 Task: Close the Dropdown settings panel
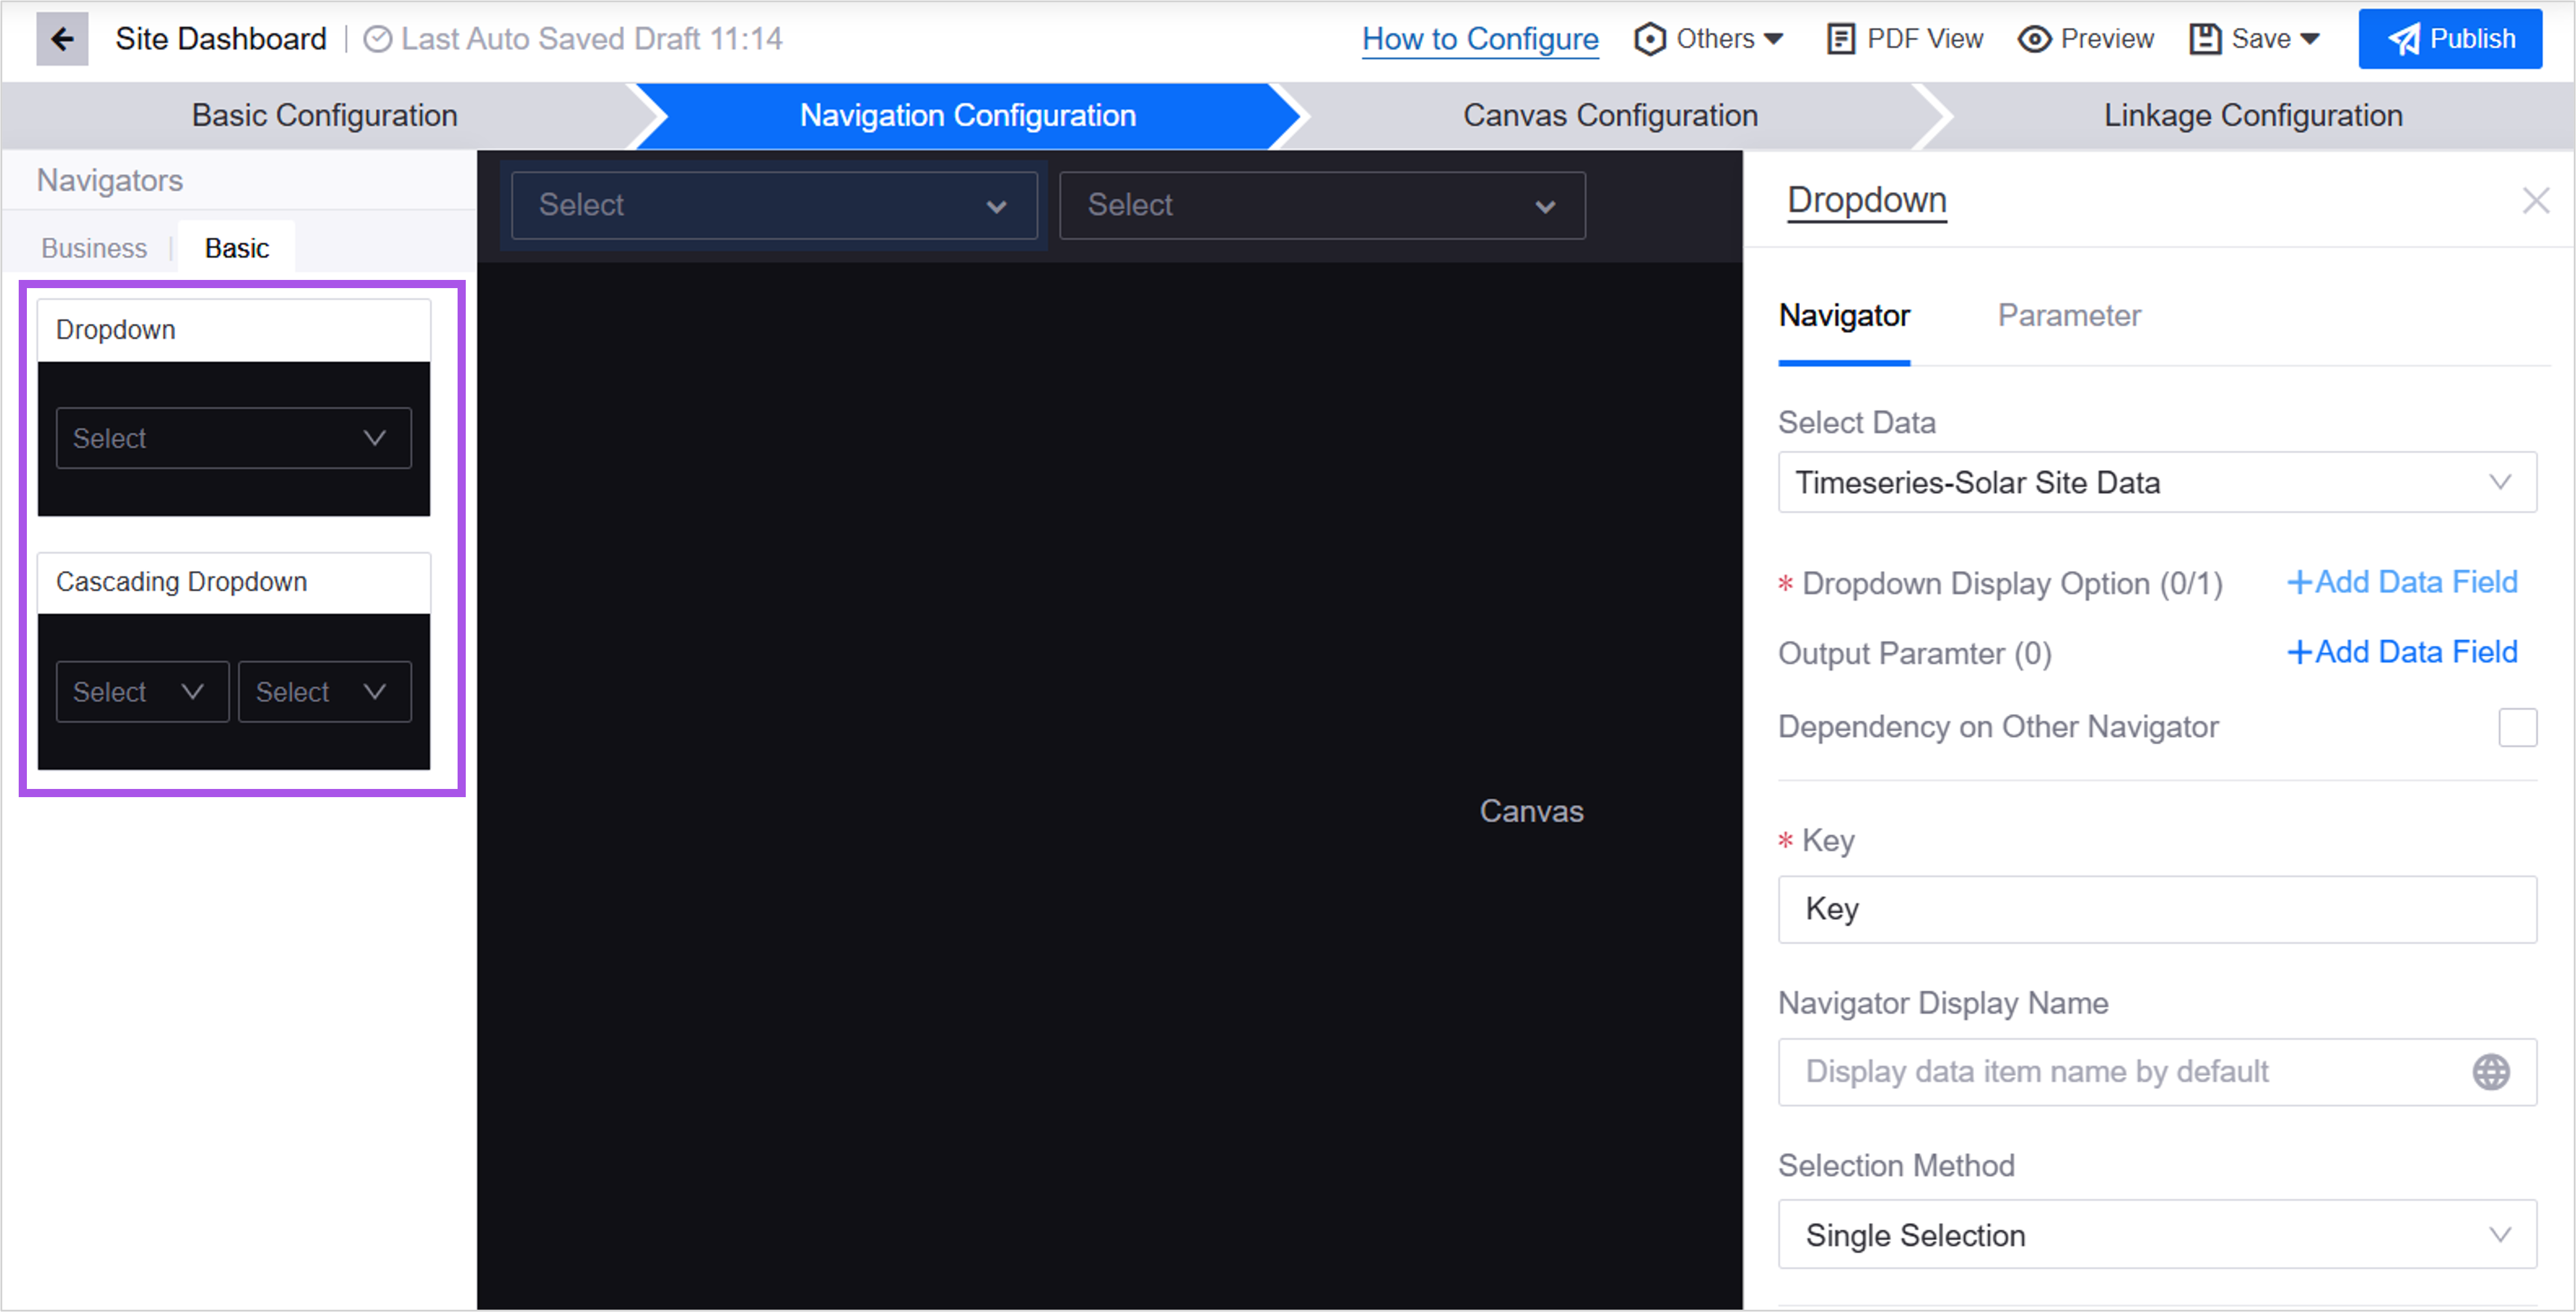pos(2535,200)
